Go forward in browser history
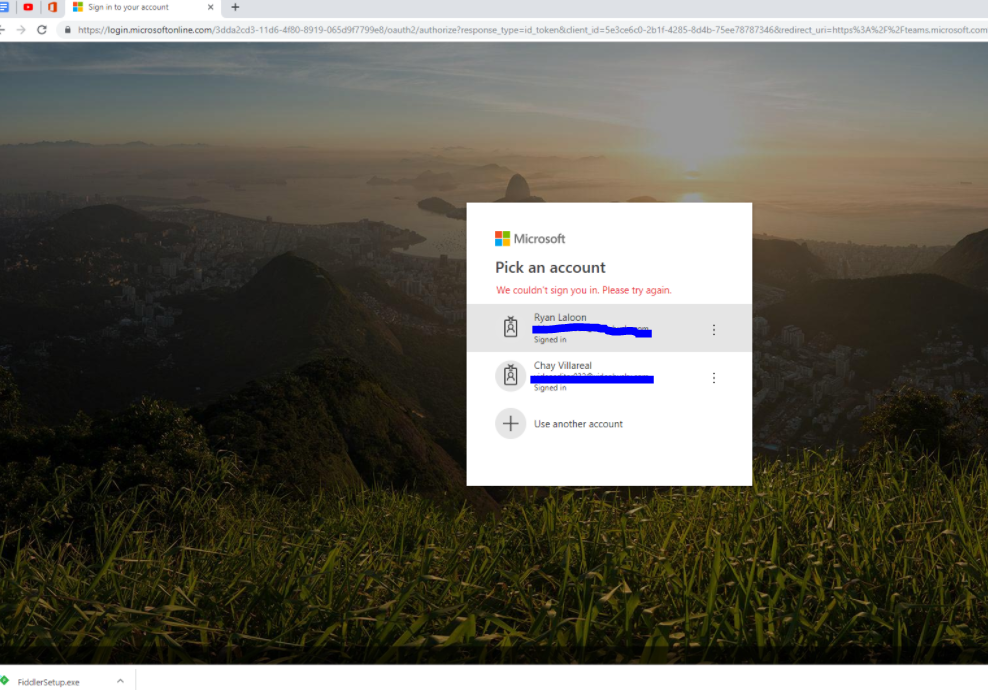988x690 pixels. [21, 30]
